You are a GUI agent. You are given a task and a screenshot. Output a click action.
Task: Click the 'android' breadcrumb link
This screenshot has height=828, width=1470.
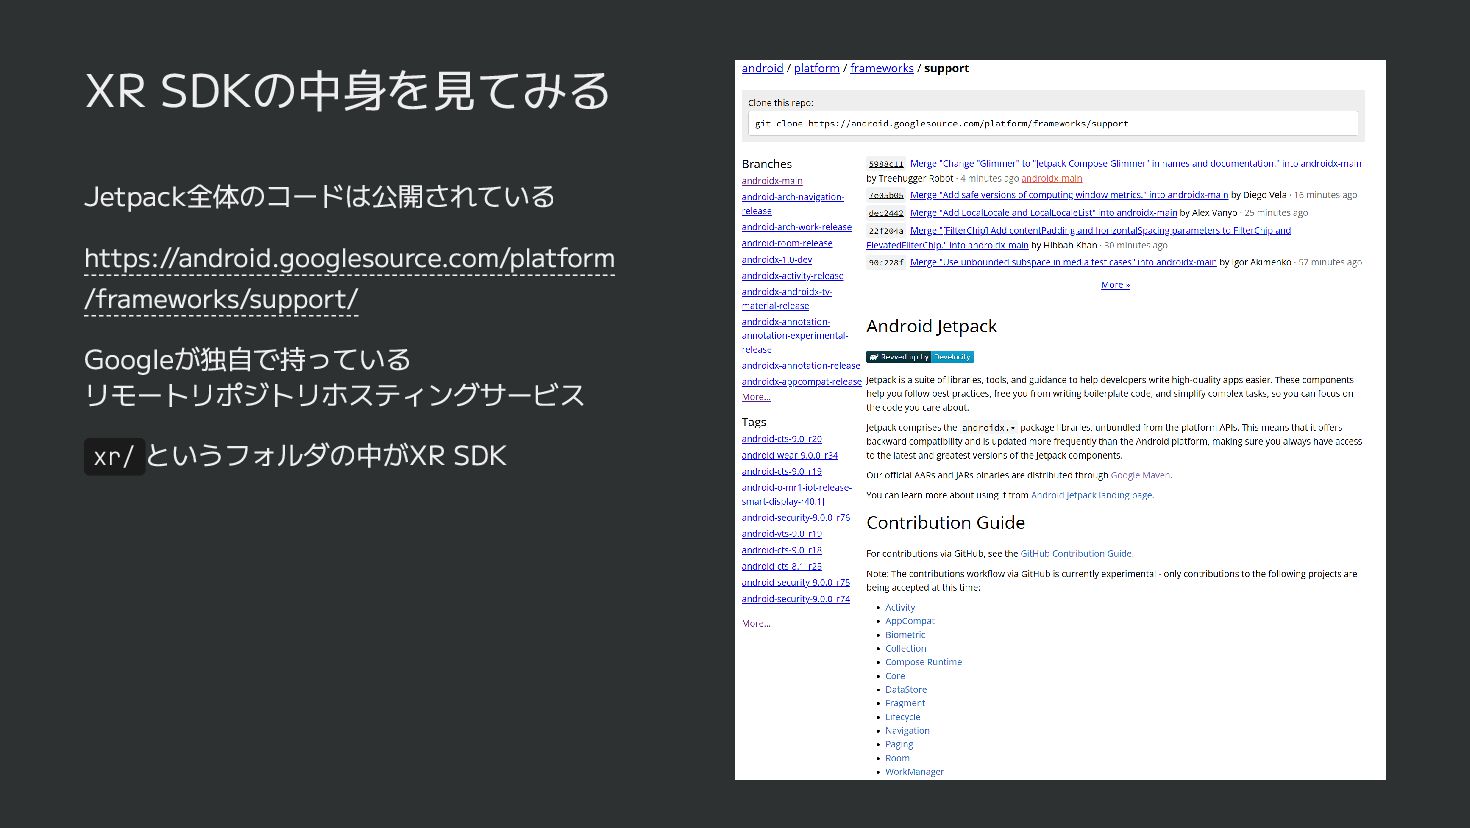pos(762,68)
